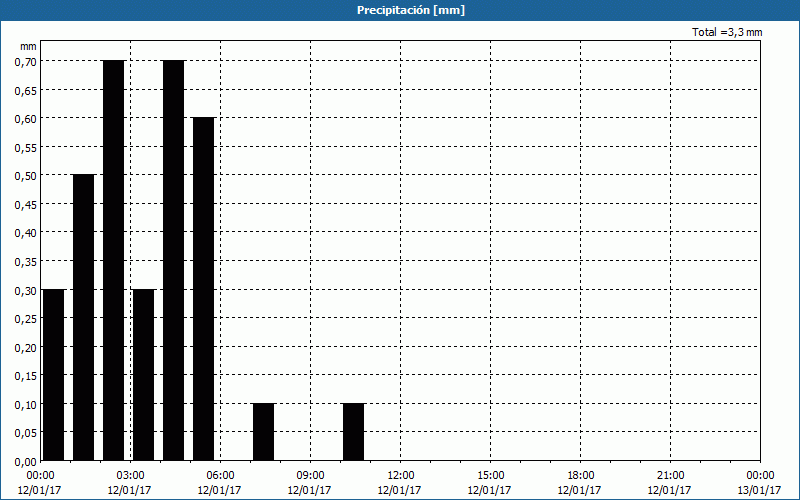Select the 0,50 mm precipitation bar
This screenshot has width=800, height=500.
[84, 318]
